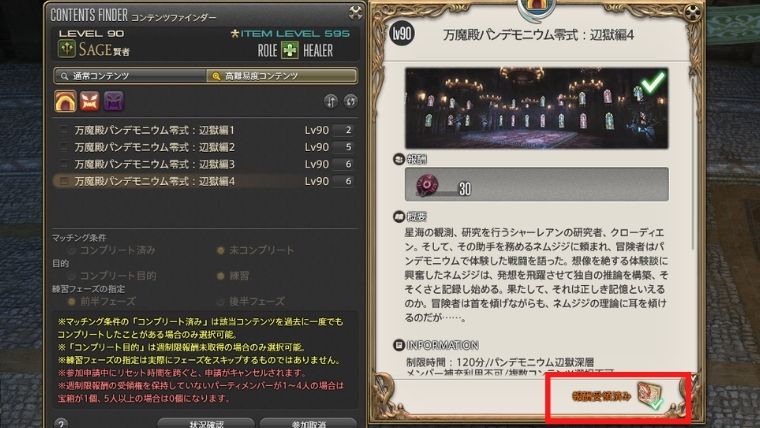Switch to the 高難易度コンテンツ tab
Image resolution: width=760 pixels, height=428 pixels.
(x=282, y=76)
